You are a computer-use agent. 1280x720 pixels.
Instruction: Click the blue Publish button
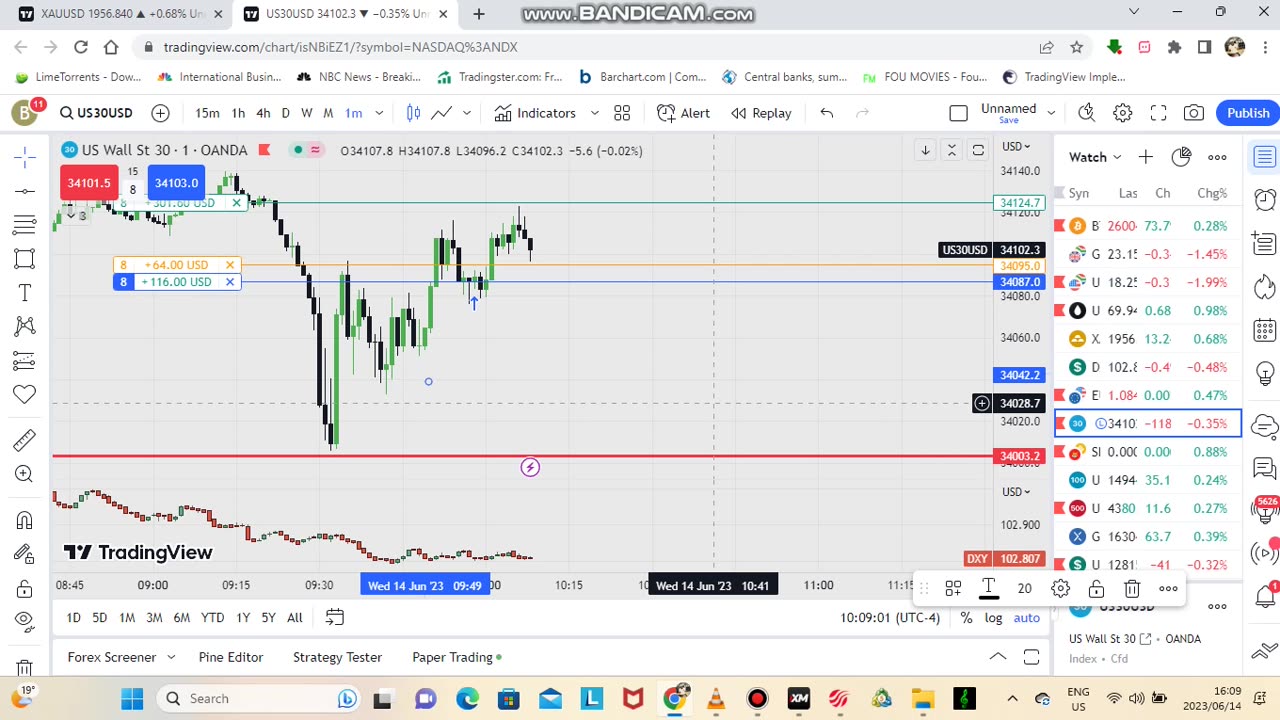pos(1248,113)
